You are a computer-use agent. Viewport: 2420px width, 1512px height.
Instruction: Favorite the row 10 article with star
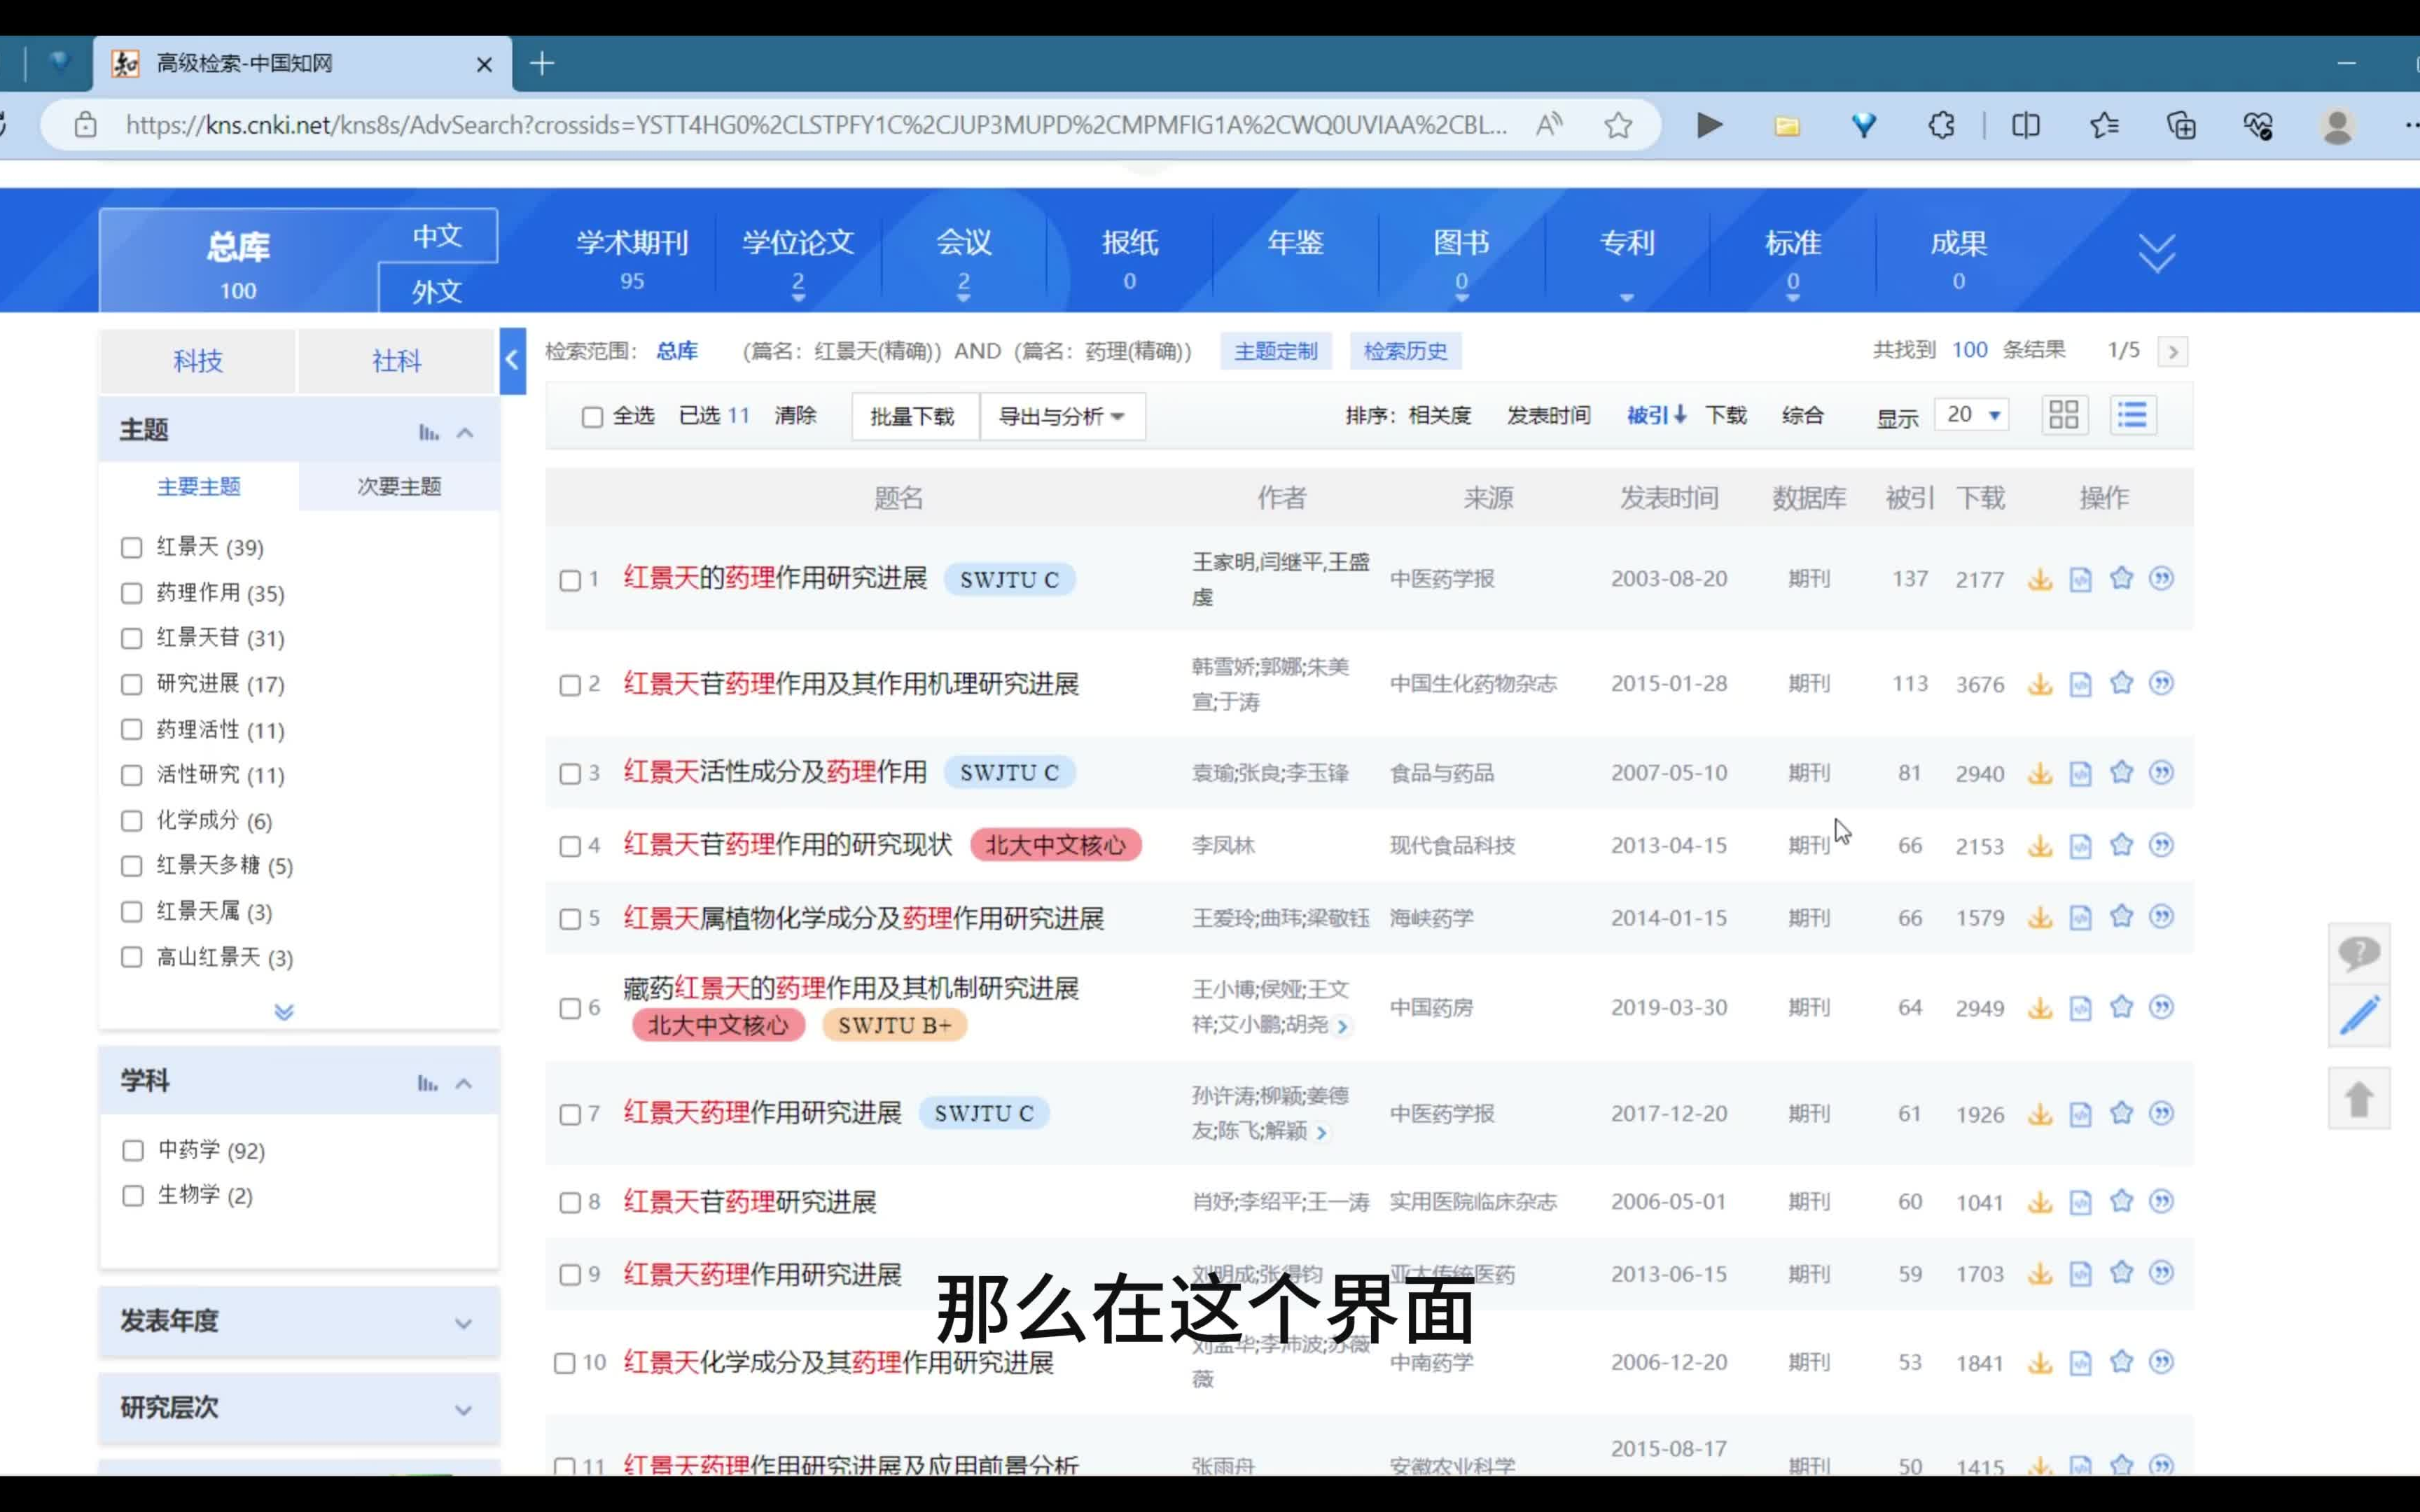point(2121,1361)
